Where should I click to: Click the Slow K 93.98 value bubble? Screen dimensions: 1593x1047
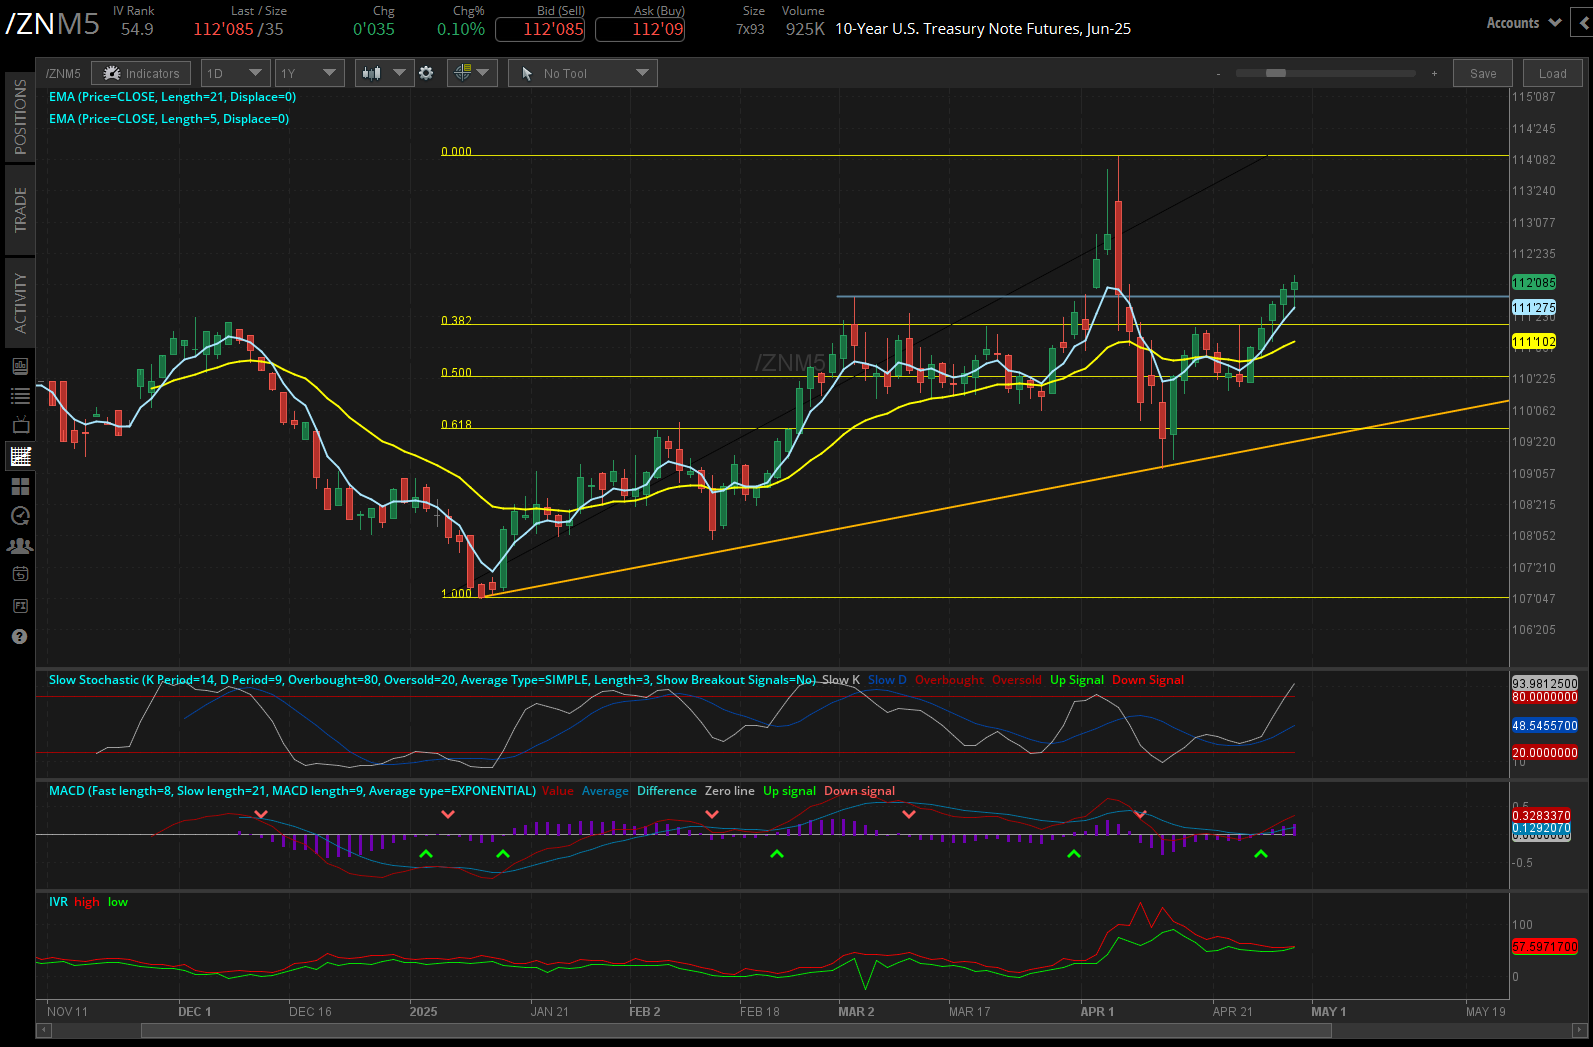(1545, 684)
